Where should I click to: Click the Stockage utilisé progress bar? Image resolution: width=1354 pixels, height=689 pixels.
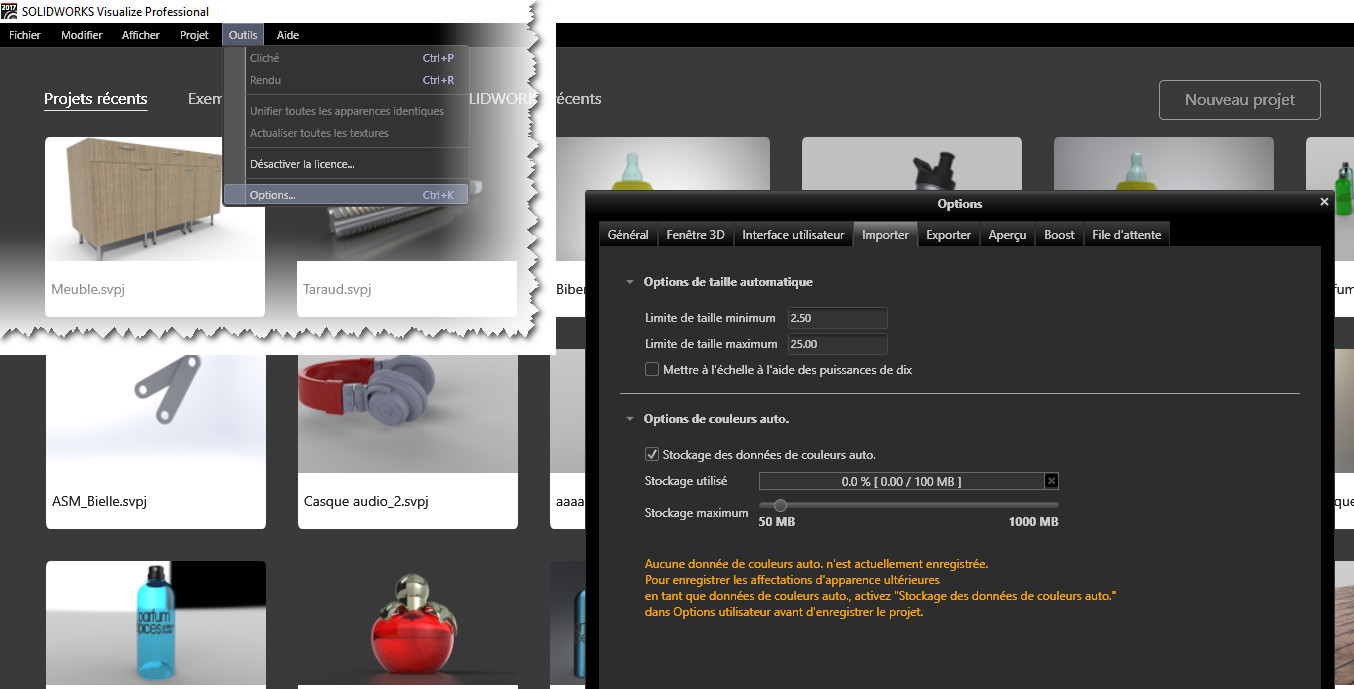[901, 481]
